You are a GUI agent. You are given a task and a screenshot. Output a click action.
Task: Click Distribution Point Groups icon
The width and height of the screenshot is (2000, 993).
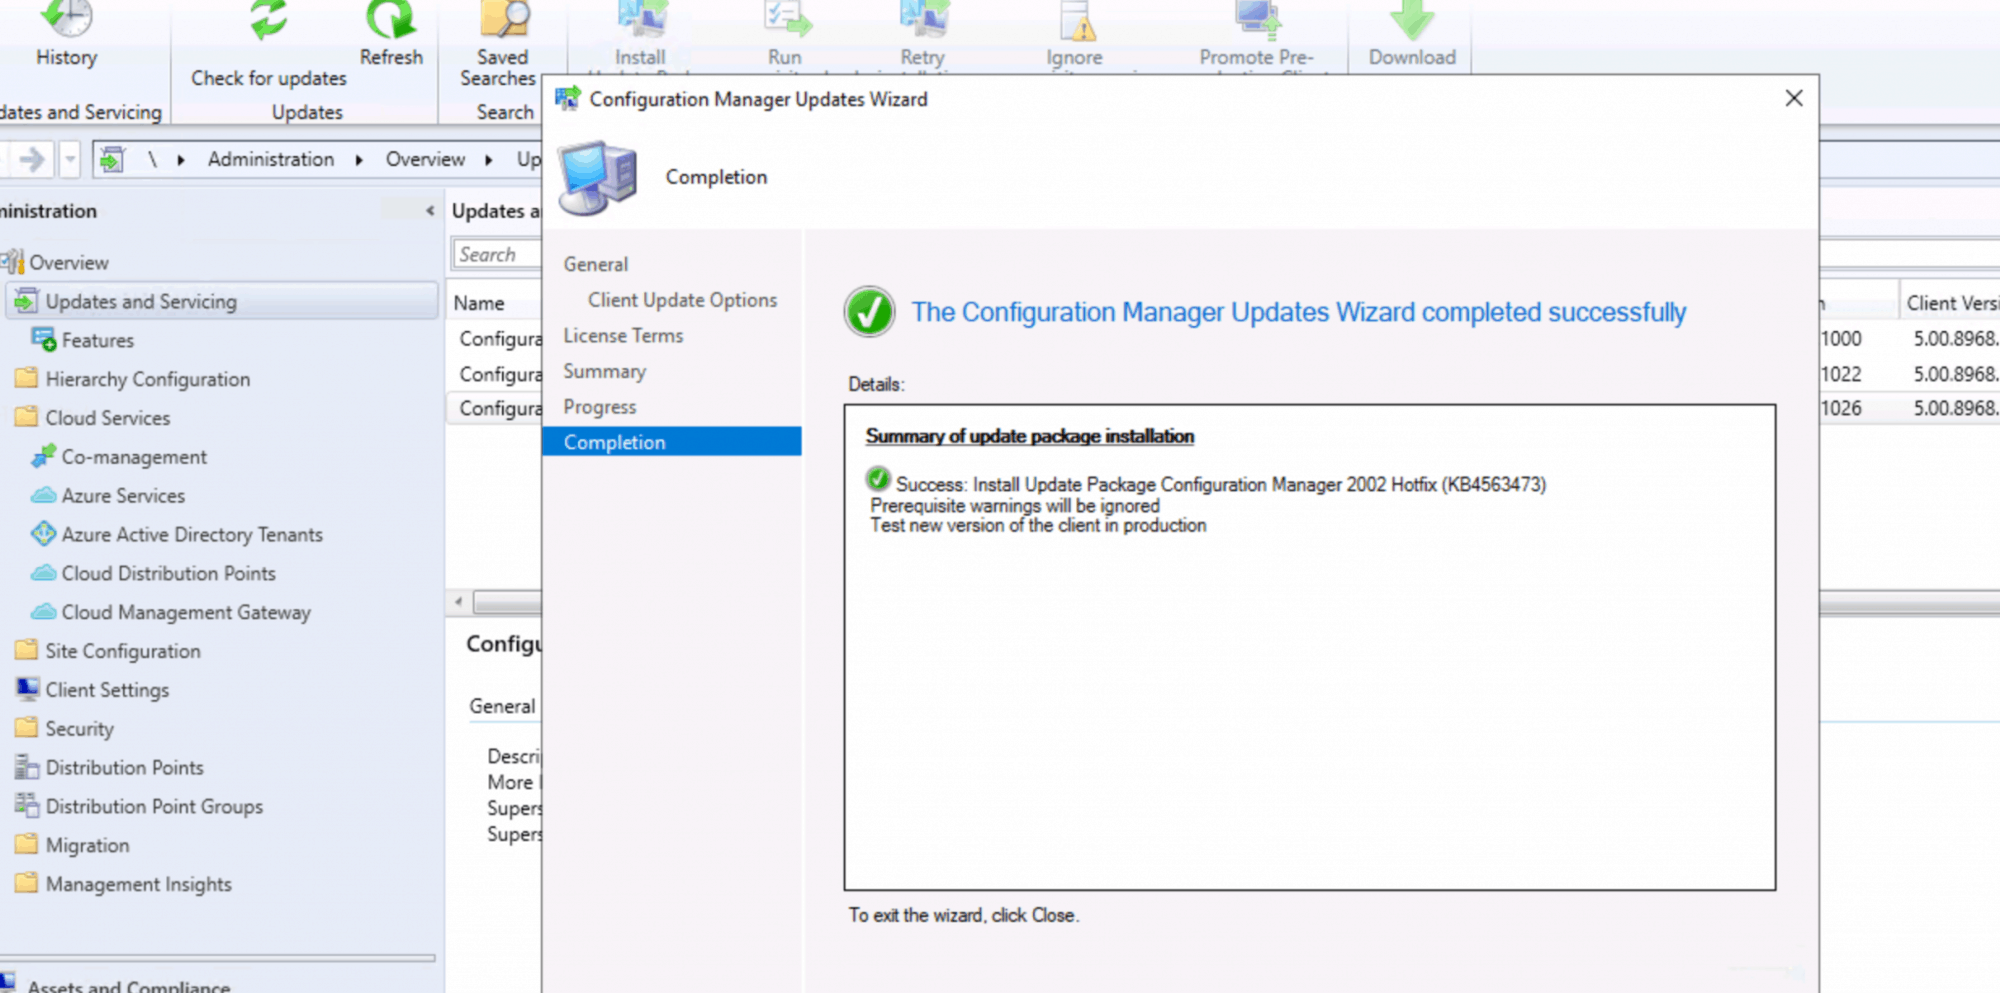(x=27, y=805)
